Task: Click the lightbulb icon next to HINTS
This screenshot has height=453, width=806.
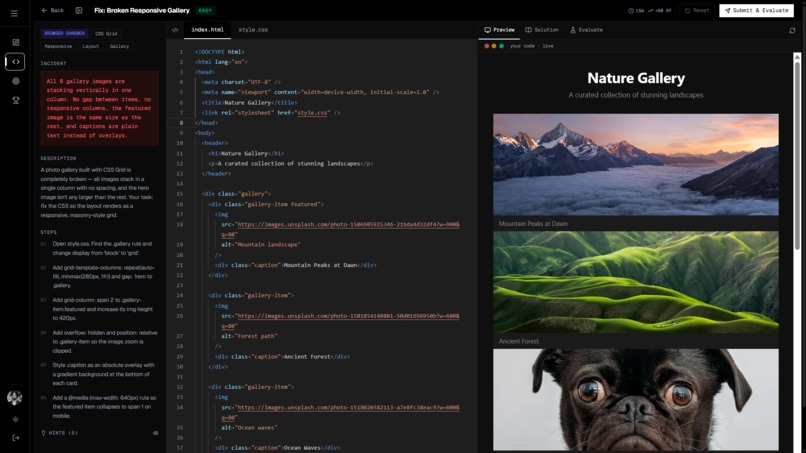Action: point(43,433)
